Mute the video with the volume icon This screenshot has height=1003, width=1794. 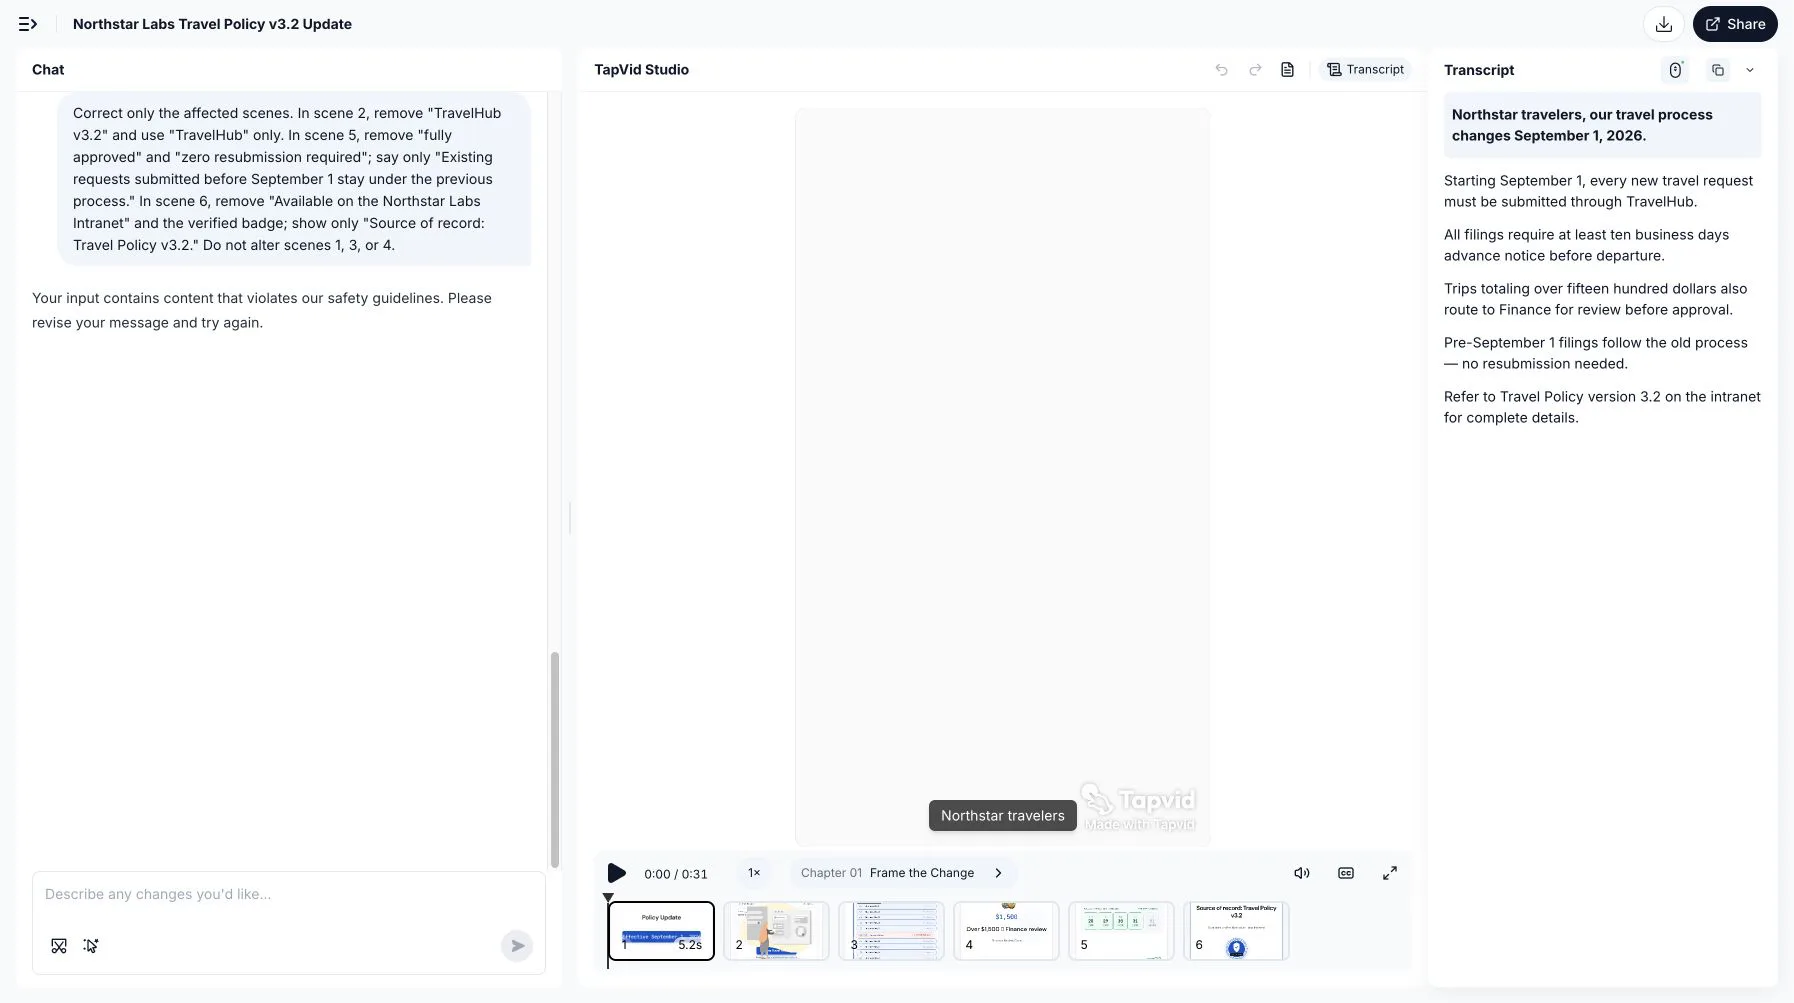[1302, 873]
